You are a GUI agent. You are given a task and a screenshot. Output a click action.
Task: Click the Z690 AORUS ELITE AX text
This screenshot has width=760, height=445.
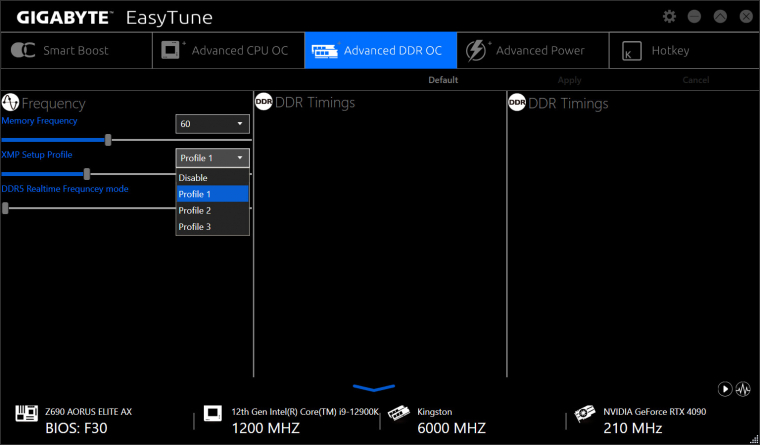pyautogui.click(x=88, y=412)
